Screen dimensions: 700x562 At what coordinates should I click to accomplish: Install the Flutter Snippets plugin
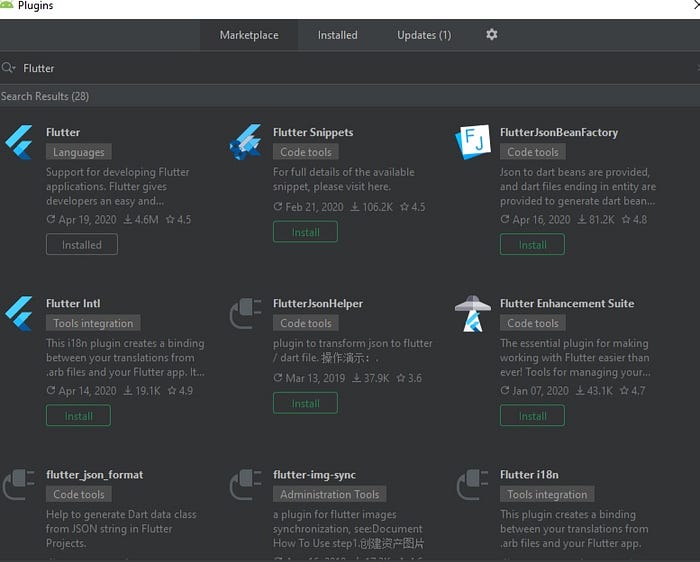[x=305, y=232]
